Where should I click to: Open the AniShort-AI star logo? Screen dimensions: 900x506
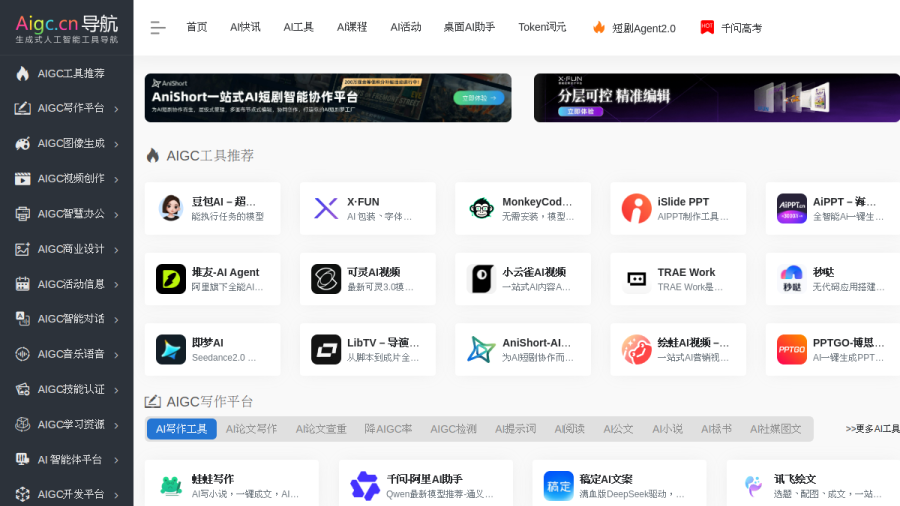point(482,349)
